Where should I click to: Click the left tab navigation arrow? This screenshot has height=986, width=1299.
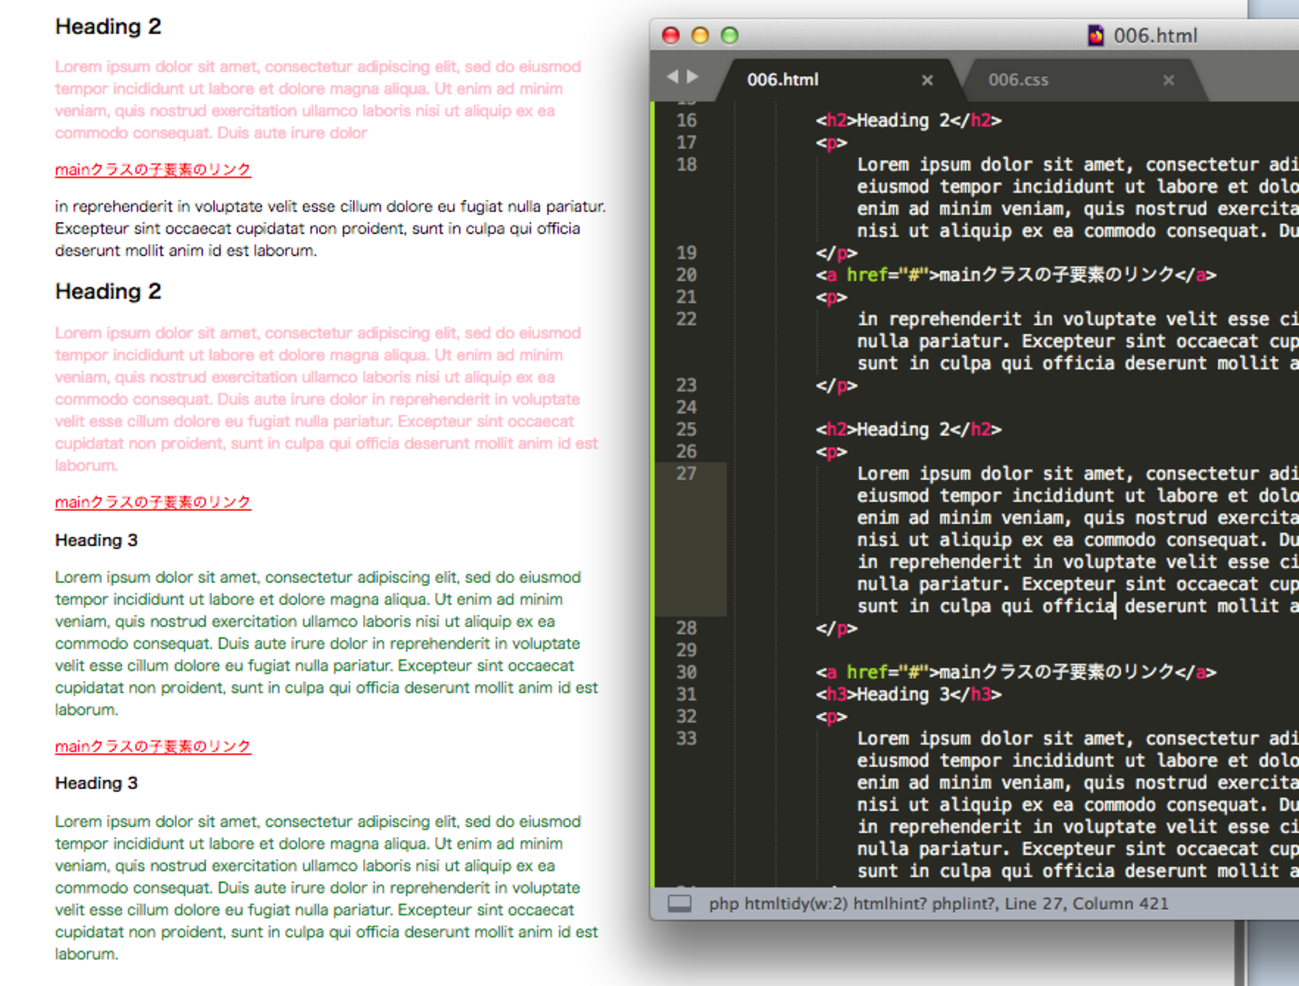pyautogui.click(x=672, y=77)
